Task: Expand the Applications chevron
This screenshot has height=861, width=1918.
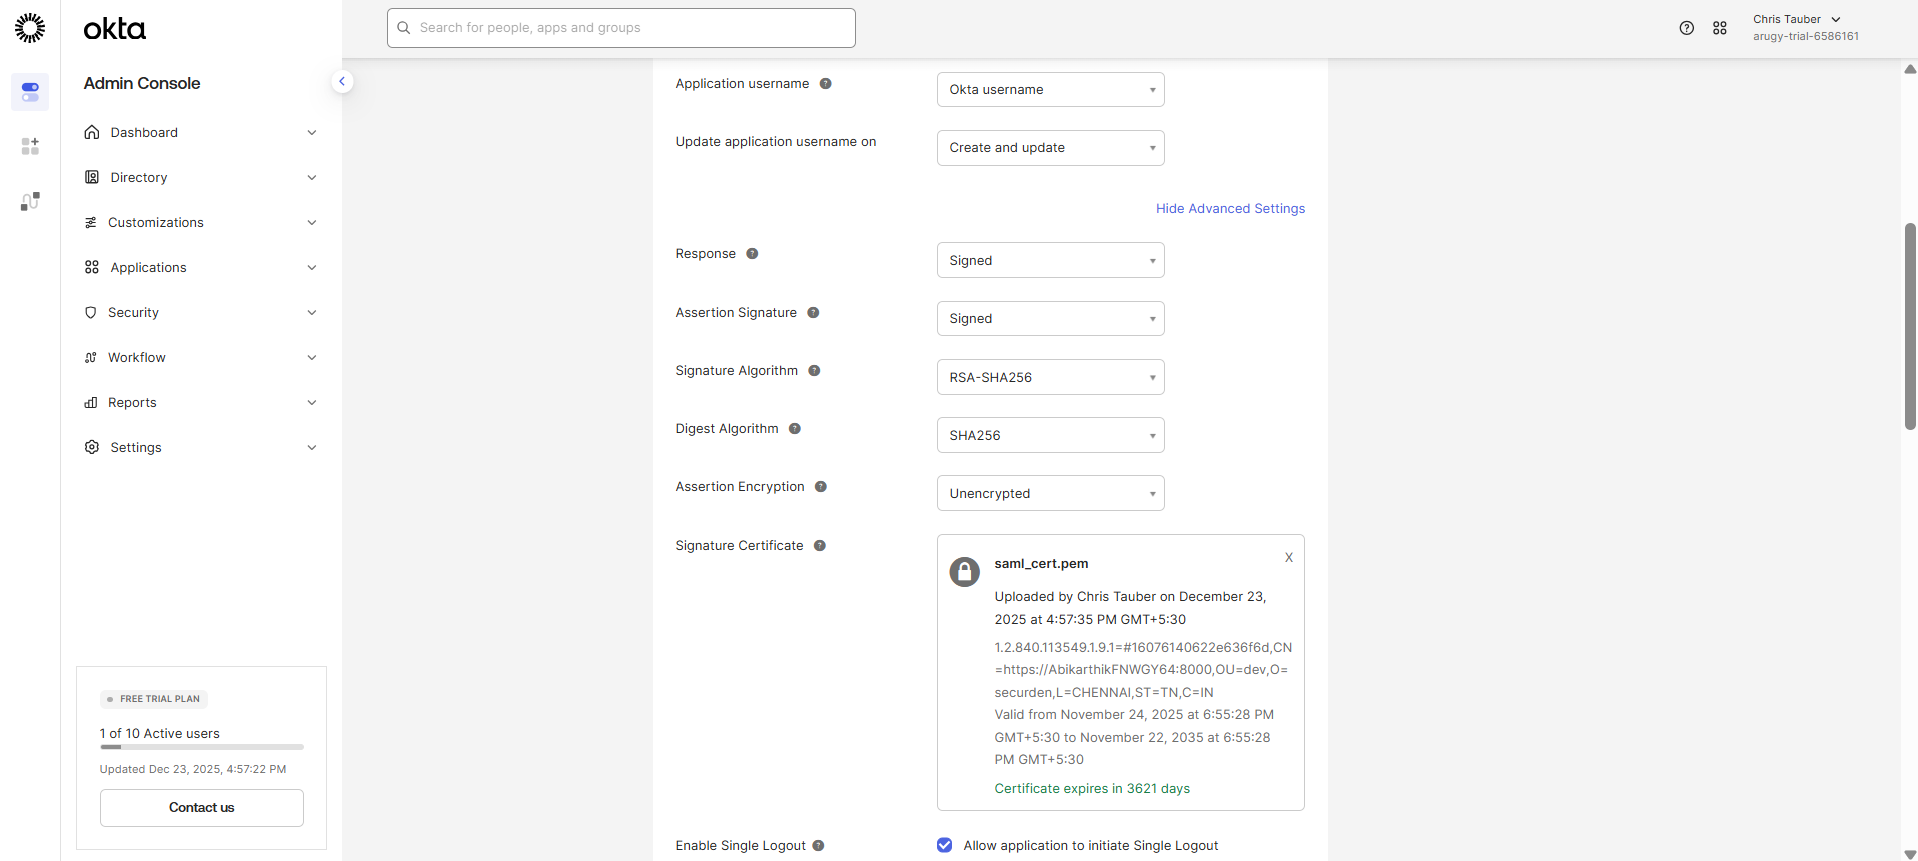Action: click(312, 267)
